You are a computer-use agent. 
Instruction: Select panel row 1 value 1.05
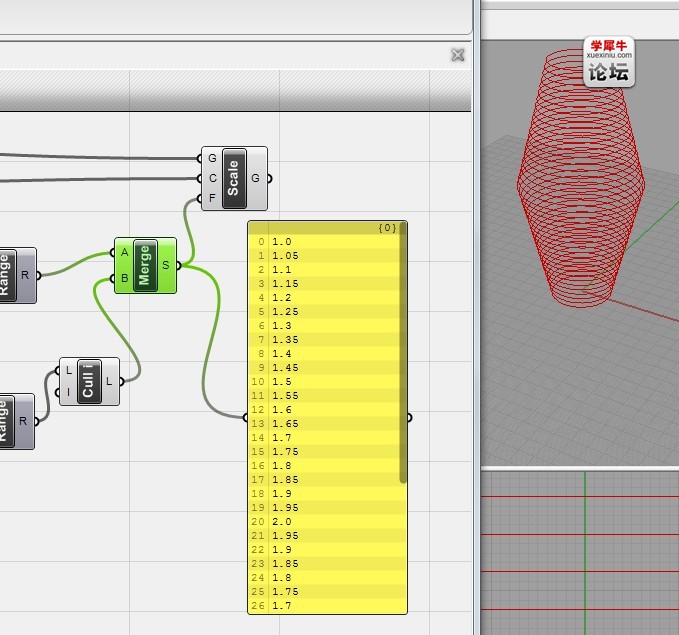click(324, 256)
